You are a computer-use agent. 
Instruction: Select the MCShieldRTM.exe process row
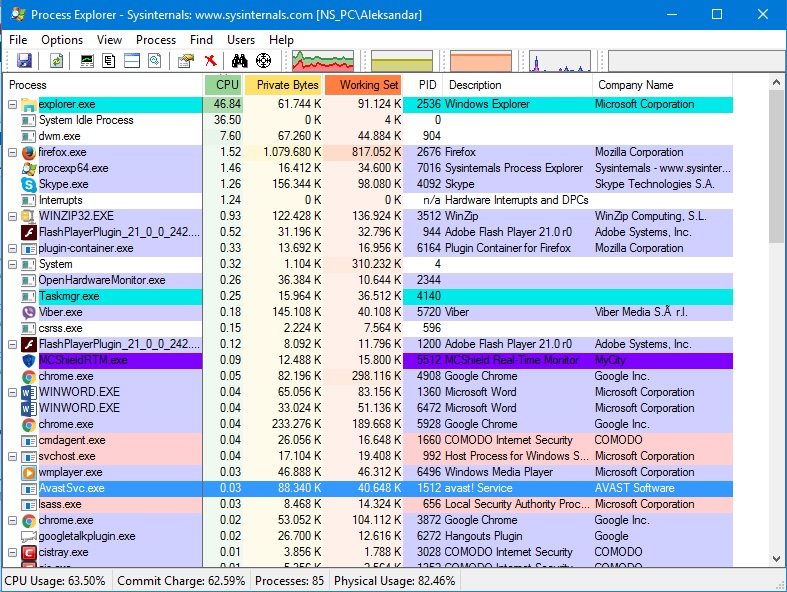(x=370, y=360)
